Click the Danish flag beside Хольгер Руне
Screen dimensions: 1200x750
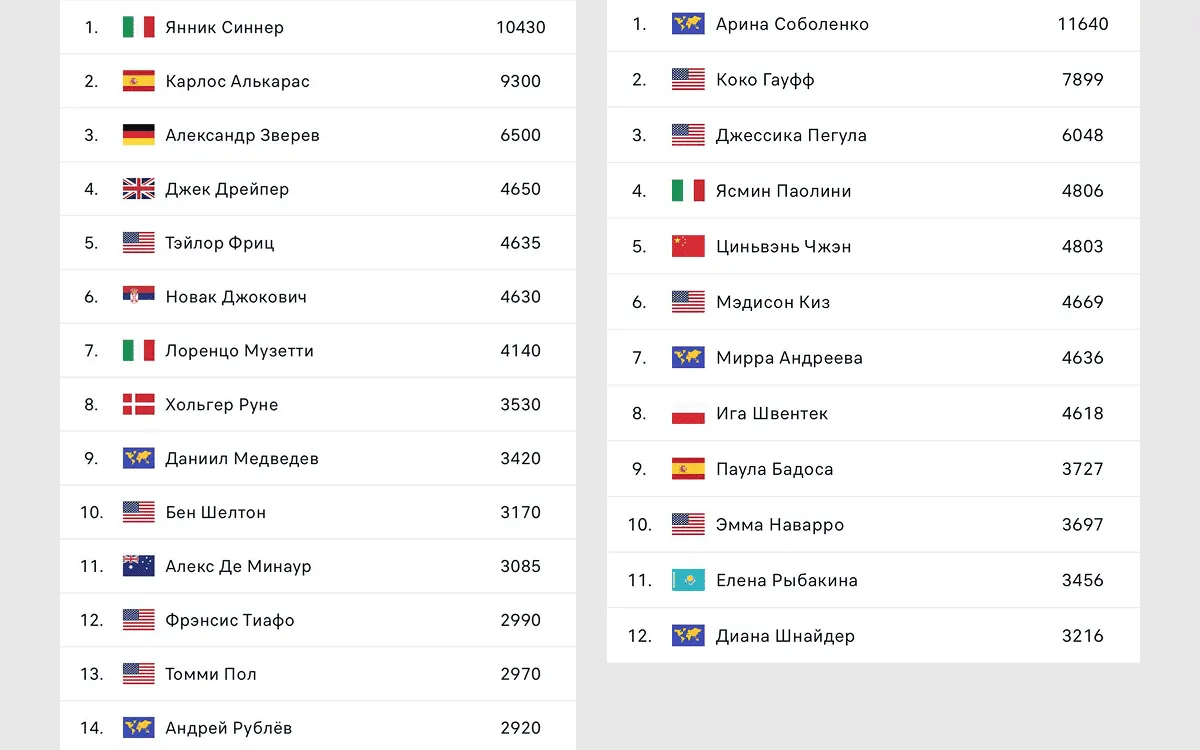[x=138, y=404]
